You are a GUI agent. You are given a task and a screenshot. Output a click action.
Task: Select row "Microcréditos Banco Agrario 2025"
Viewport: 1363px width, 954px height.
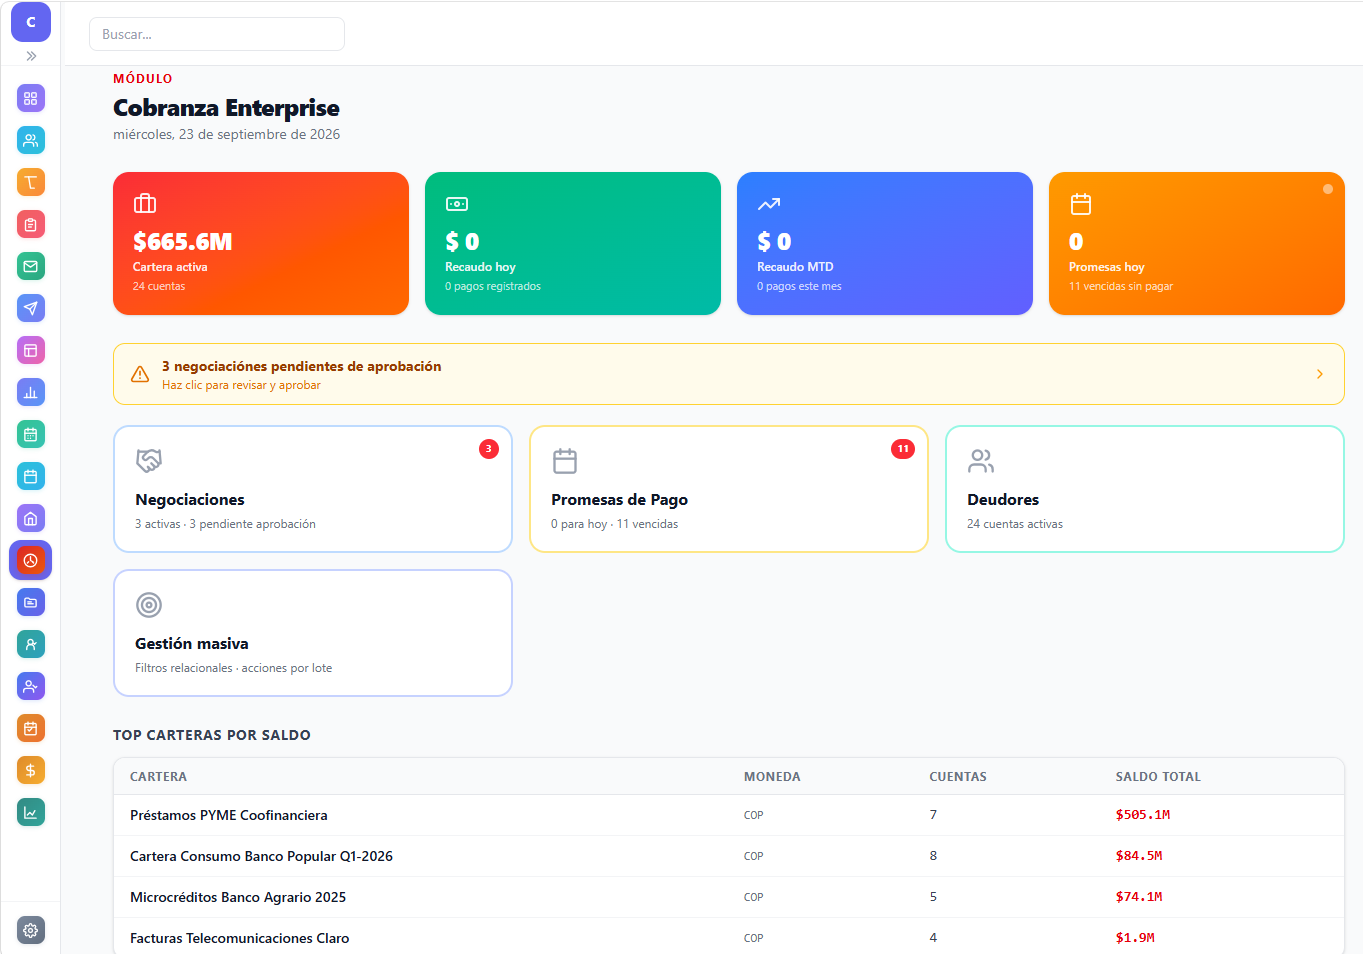click(729, 897)
